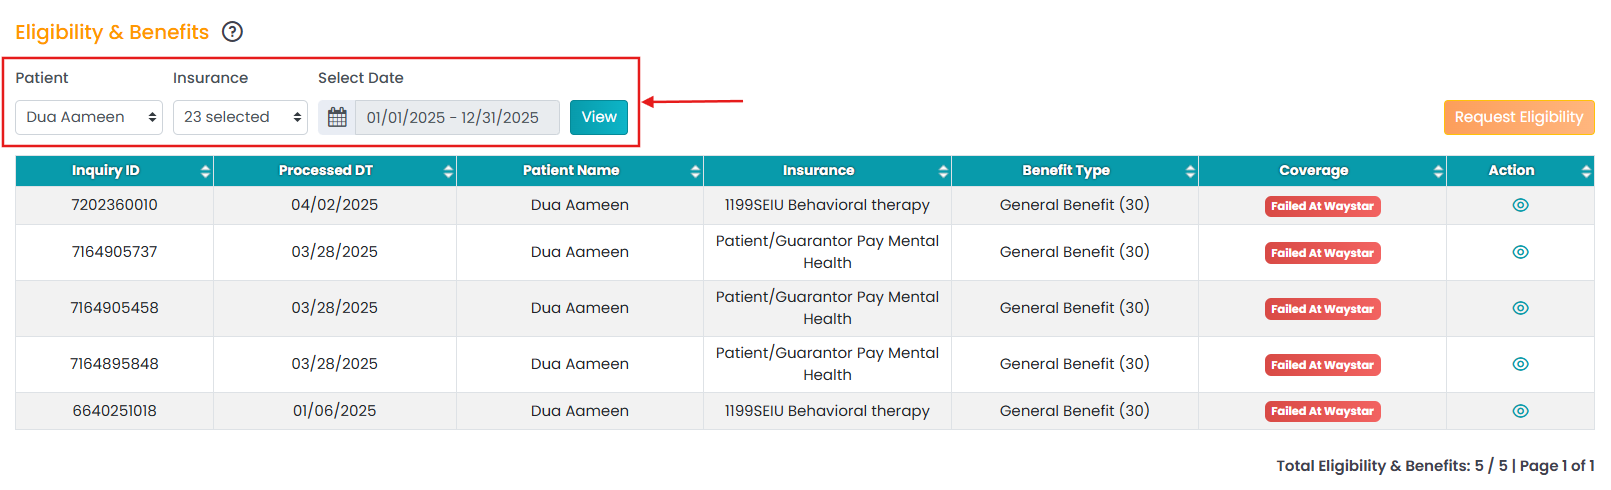Viewport: 1611px width, 490px height.
Task: View details for inquiry 6640251018
Action: click(1520, 411)
